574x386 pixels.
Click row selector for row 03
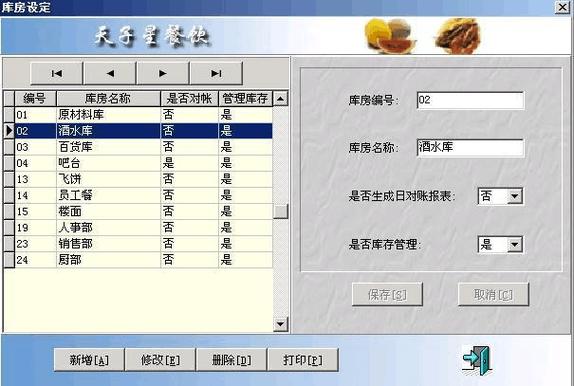pyautogui.click(x=9, y=147)
